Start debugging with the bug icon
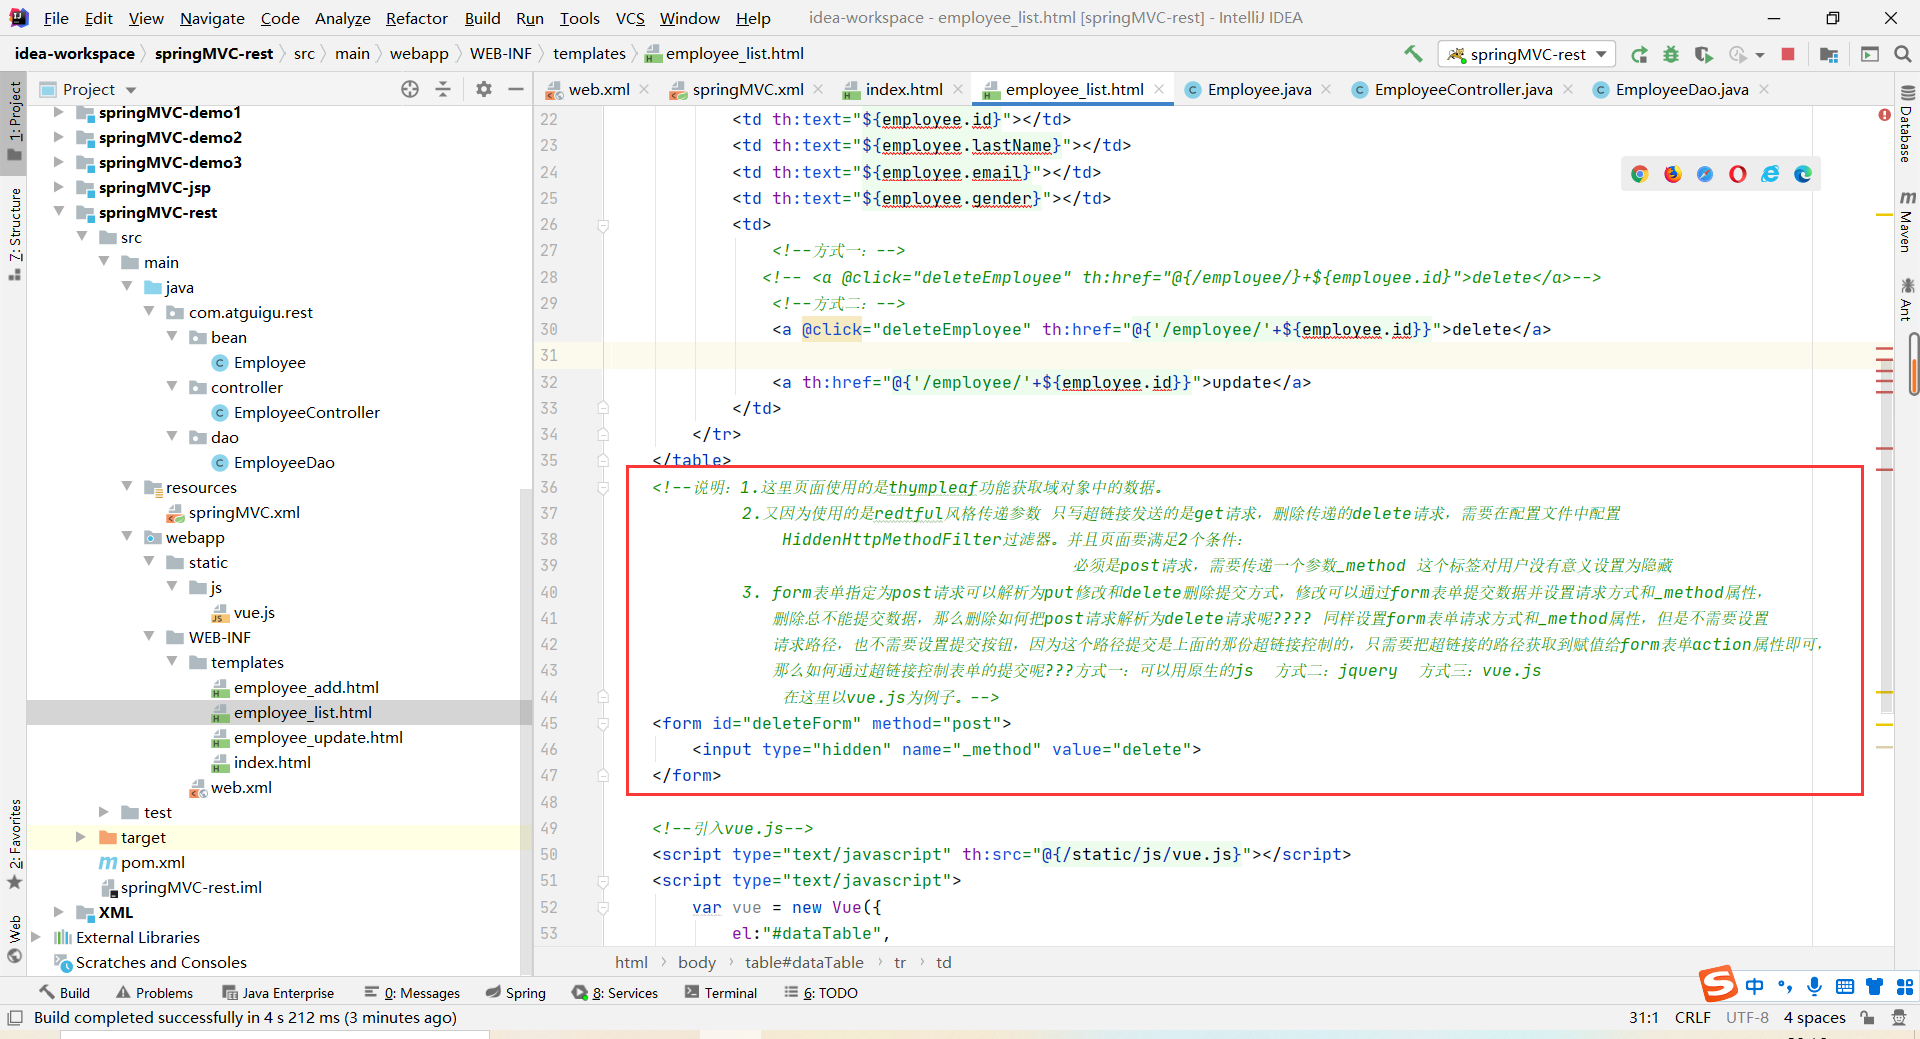1920x1039 pixels. tap(1671, 54)
